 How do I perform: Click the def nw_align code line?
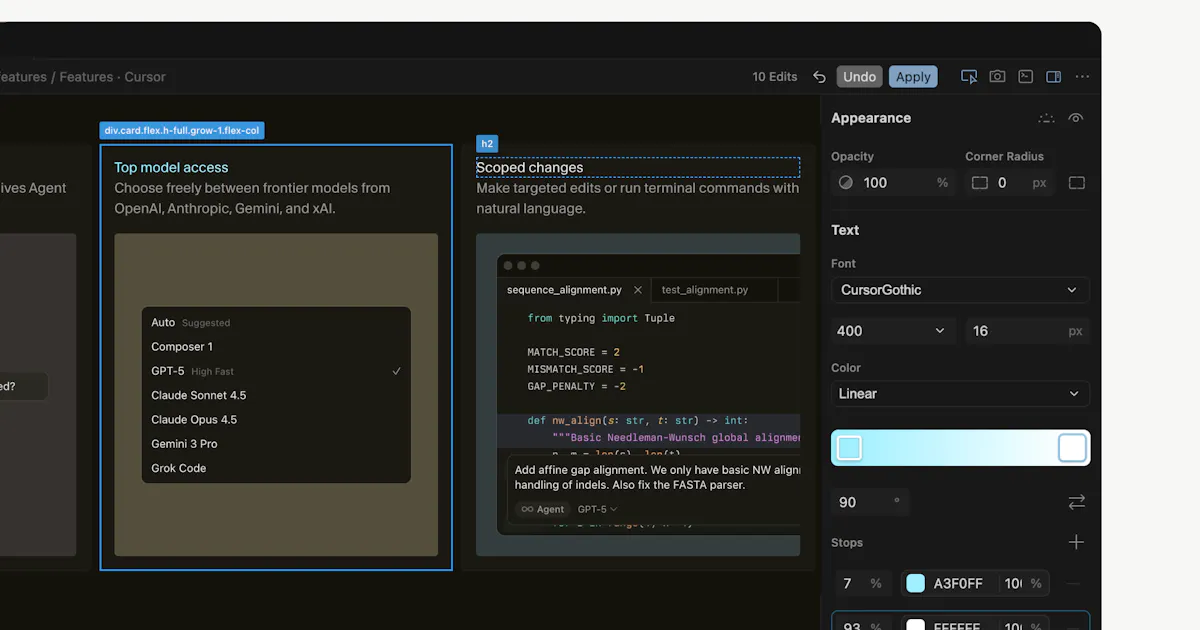(638, 421)
